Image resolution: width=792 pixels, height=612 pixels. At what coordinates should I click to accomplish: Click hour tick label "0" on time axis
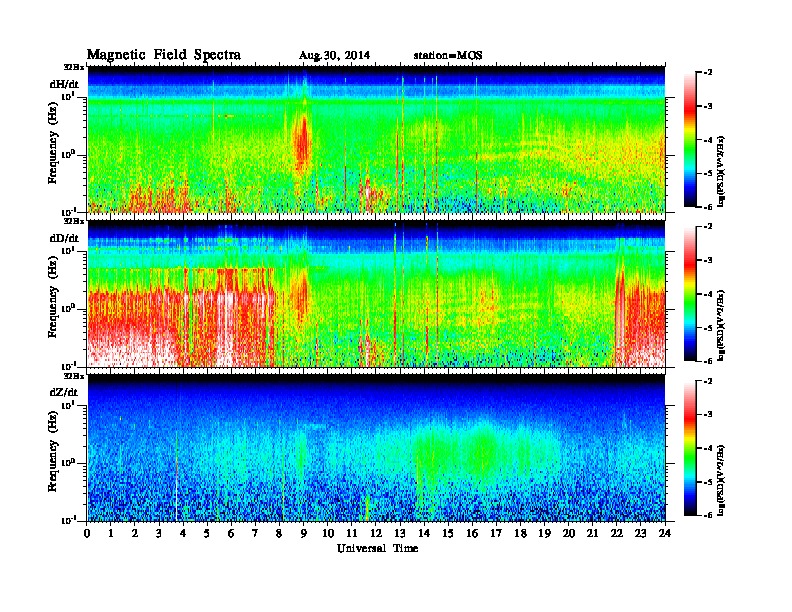click(87, 533)
